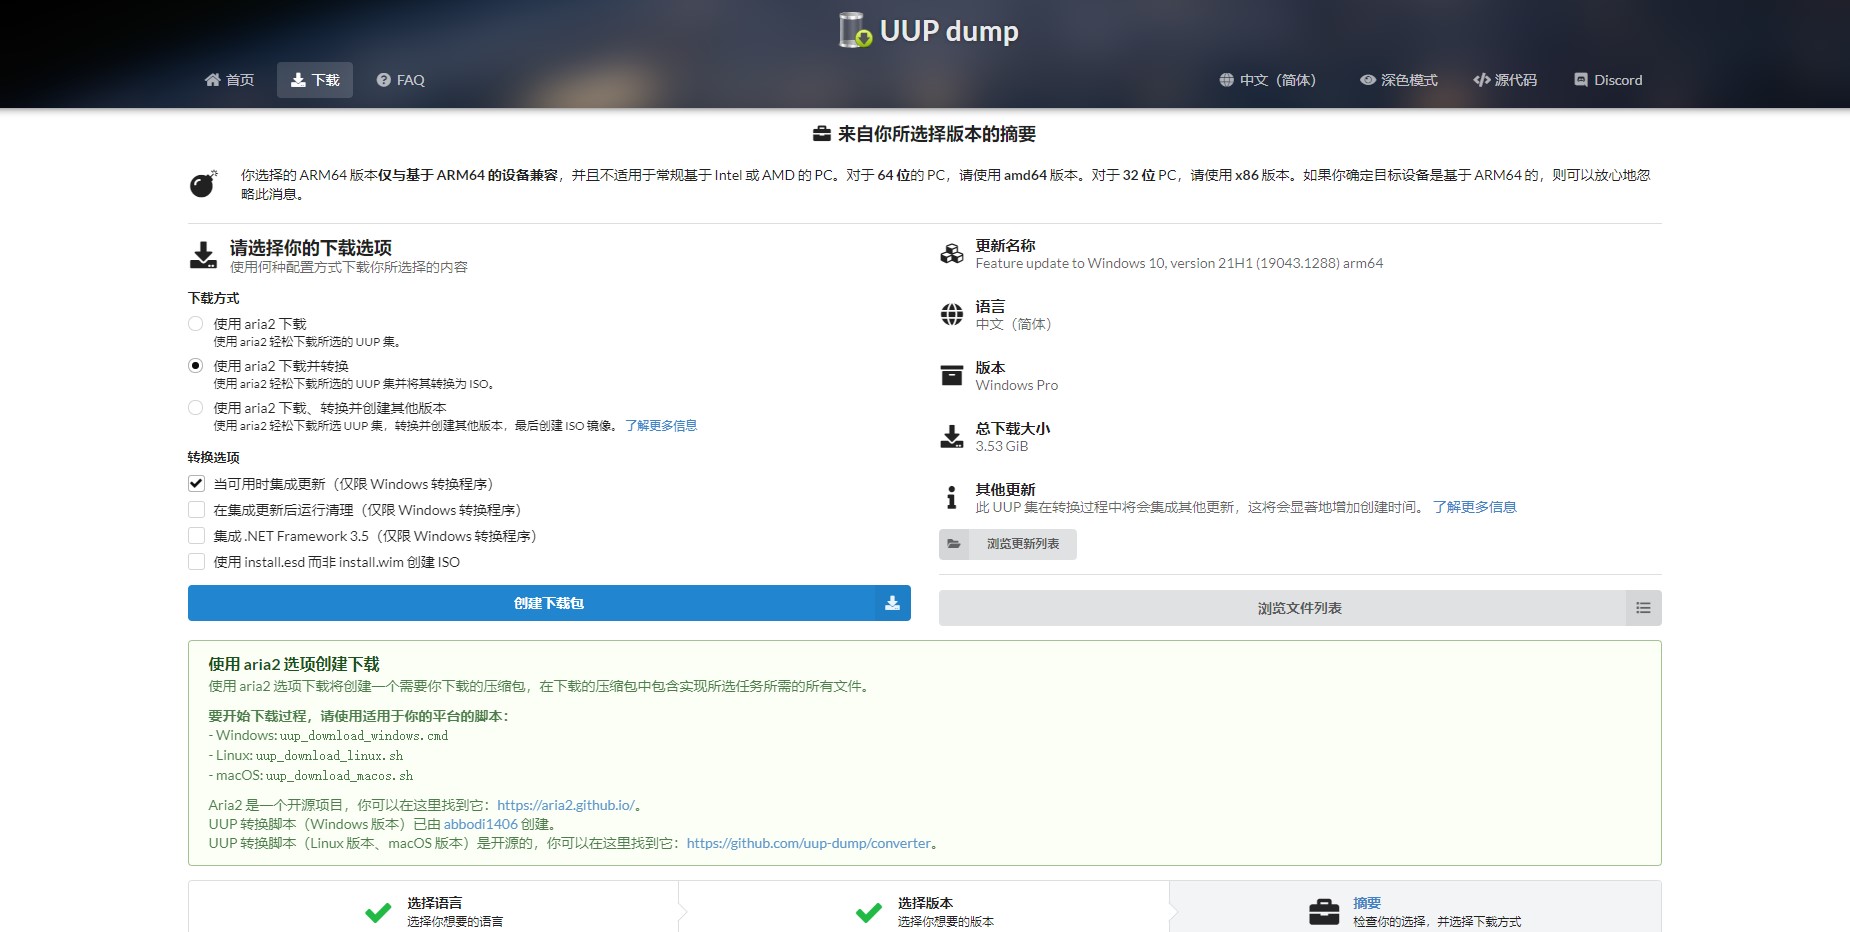Click the globe icon in 中文(简体)
The height and width of the screenshot is (932, 1850).
click(x=1227, y=80)
